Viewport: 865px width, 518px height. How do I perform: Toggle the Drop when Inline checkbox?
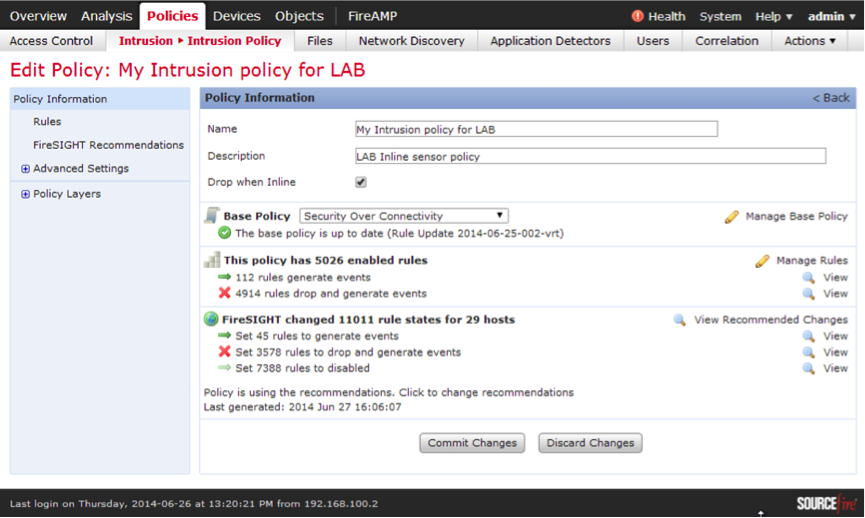point(361,182)
